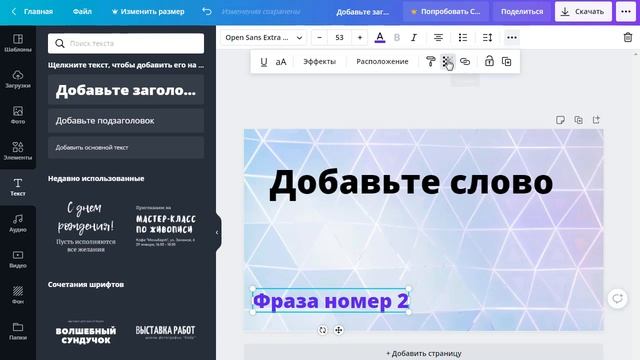Click the text search field
Image resolution: width=640 pixels, height=360 pixels.
click(126, 43)
